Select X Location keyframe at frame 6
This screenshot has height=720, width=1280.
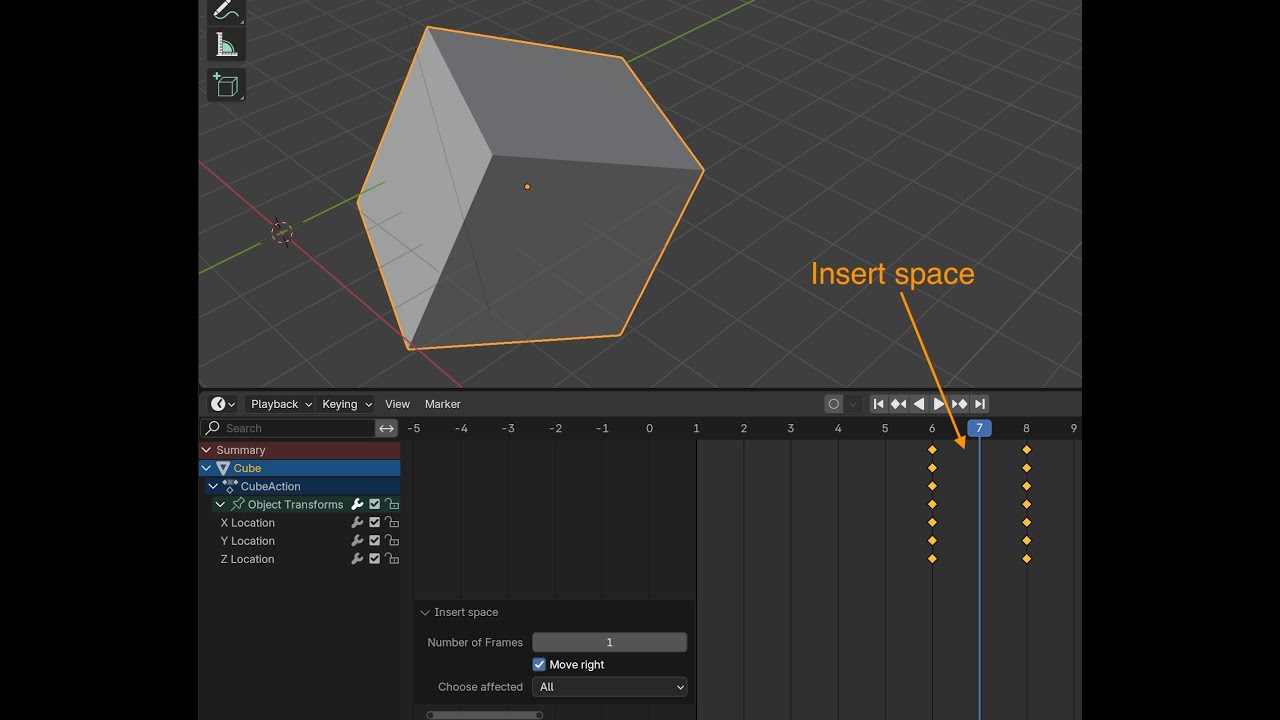point(932,523)
